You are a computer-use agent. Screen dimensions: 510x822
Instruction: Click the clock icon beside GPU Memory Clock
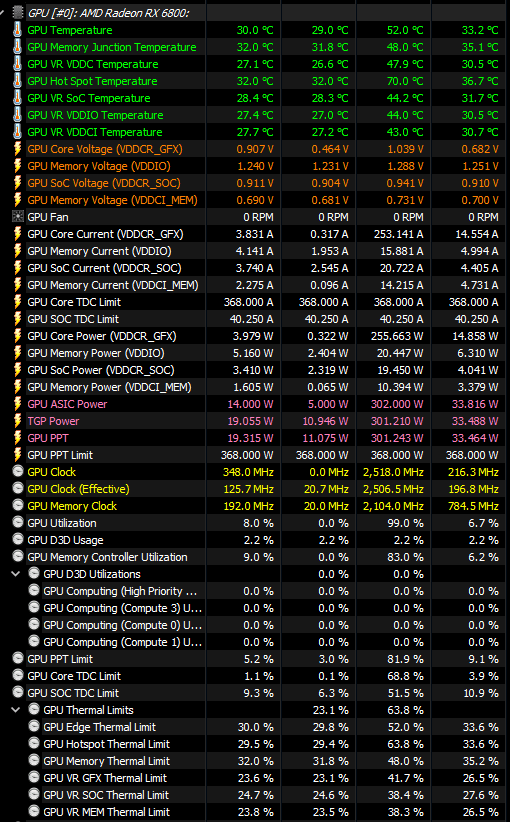[18, 505]
